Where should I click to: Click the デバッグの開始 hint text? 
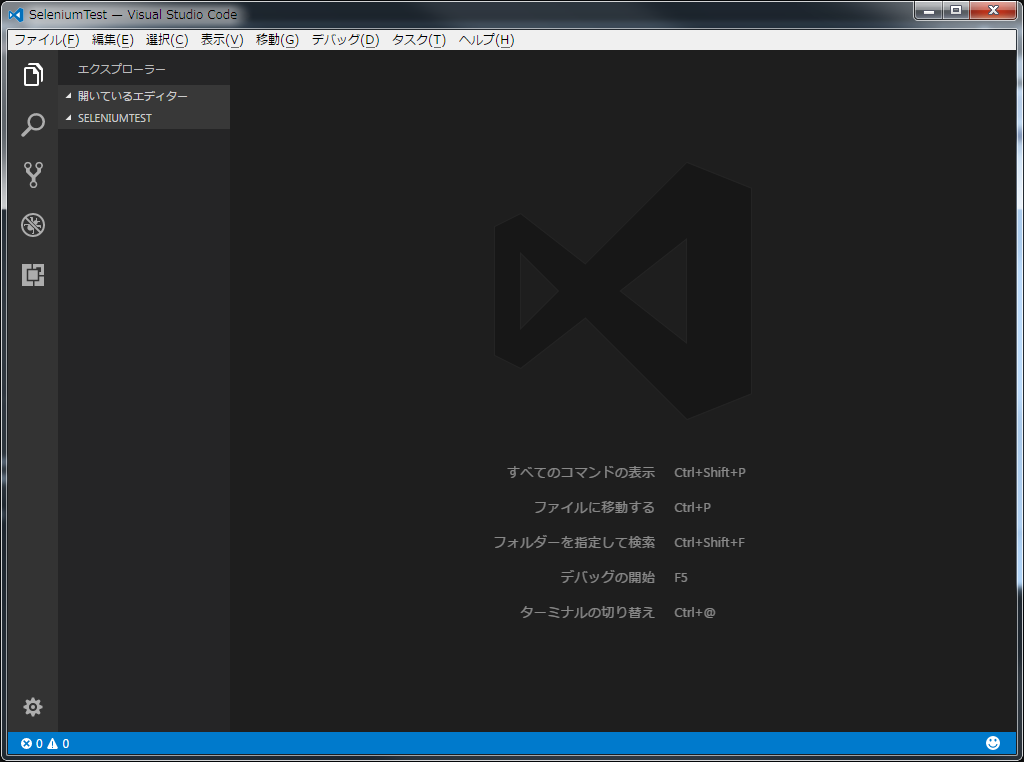tap(607, 577)
